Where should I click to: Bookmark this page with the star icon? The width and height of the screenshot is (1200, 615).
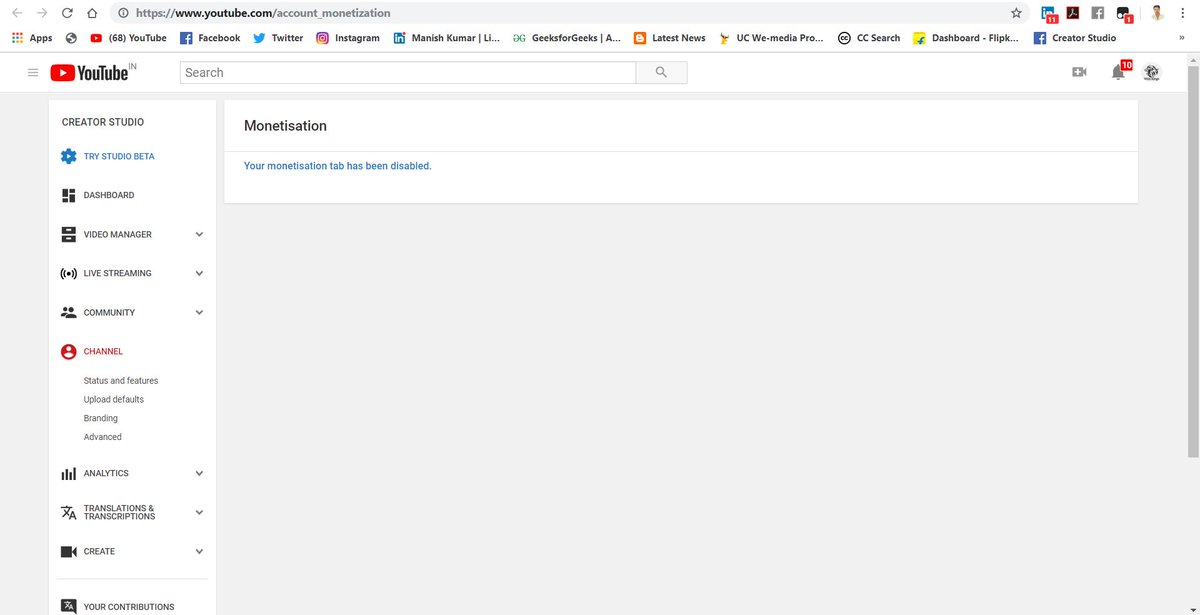coord(1016,13)
